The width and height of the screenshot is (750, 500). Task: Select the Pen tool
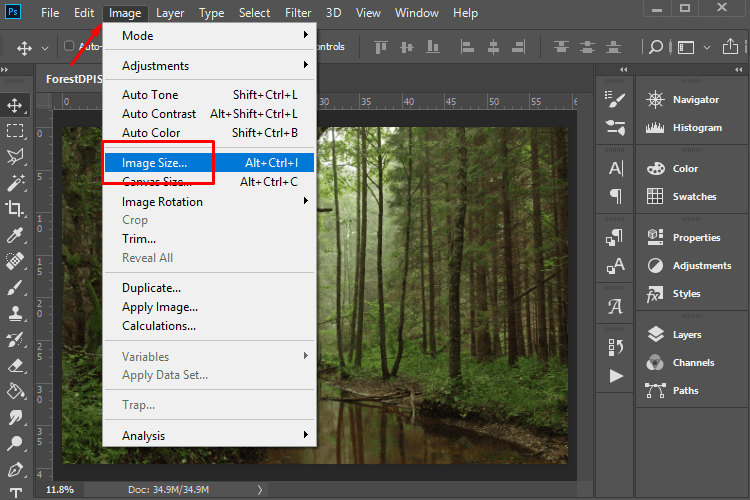(x=15, y=469)
